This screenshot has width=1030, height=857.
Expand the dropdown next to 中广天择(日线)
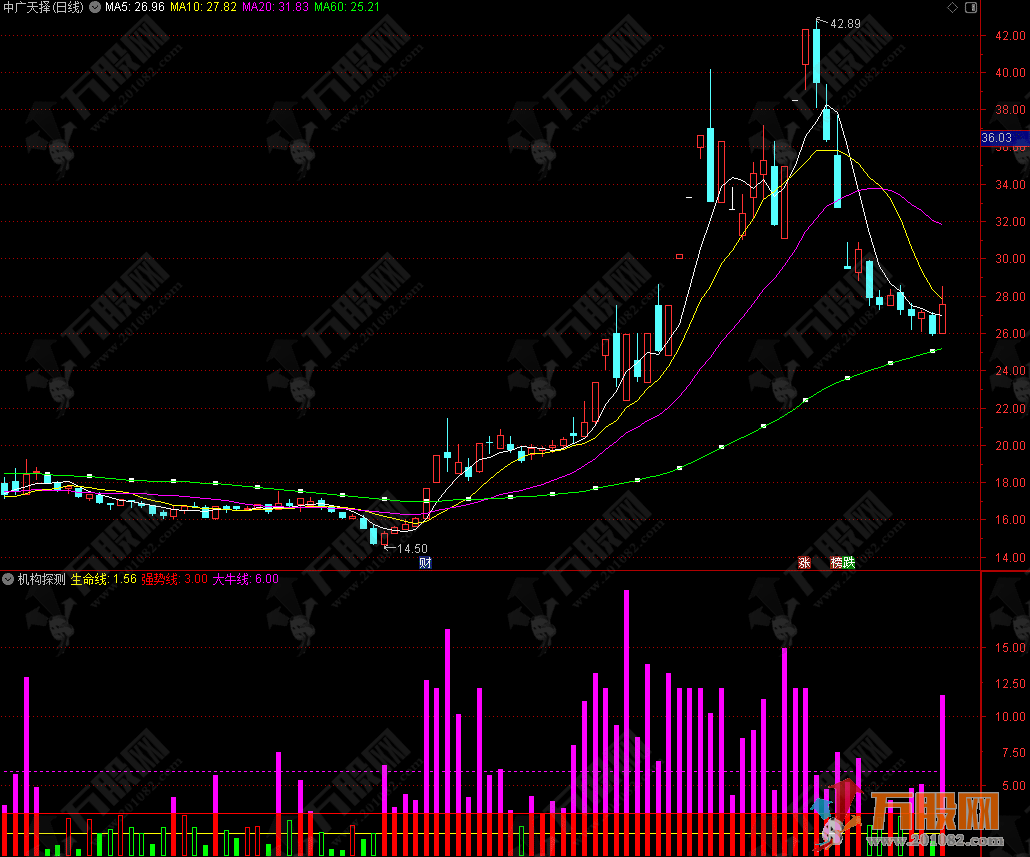point(95,8)
